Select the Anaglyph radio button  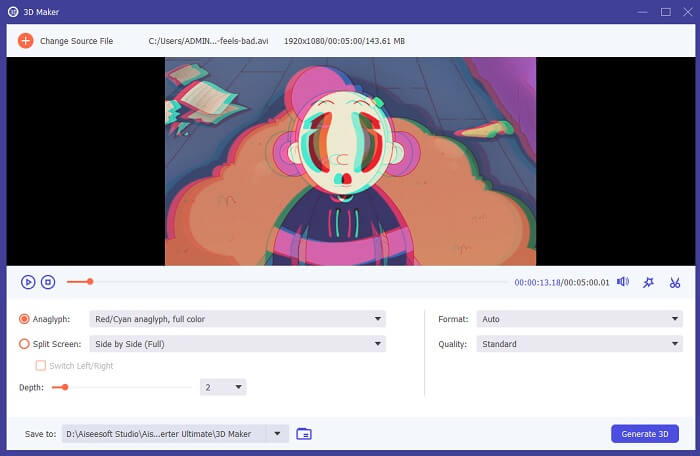click(24, 319)
